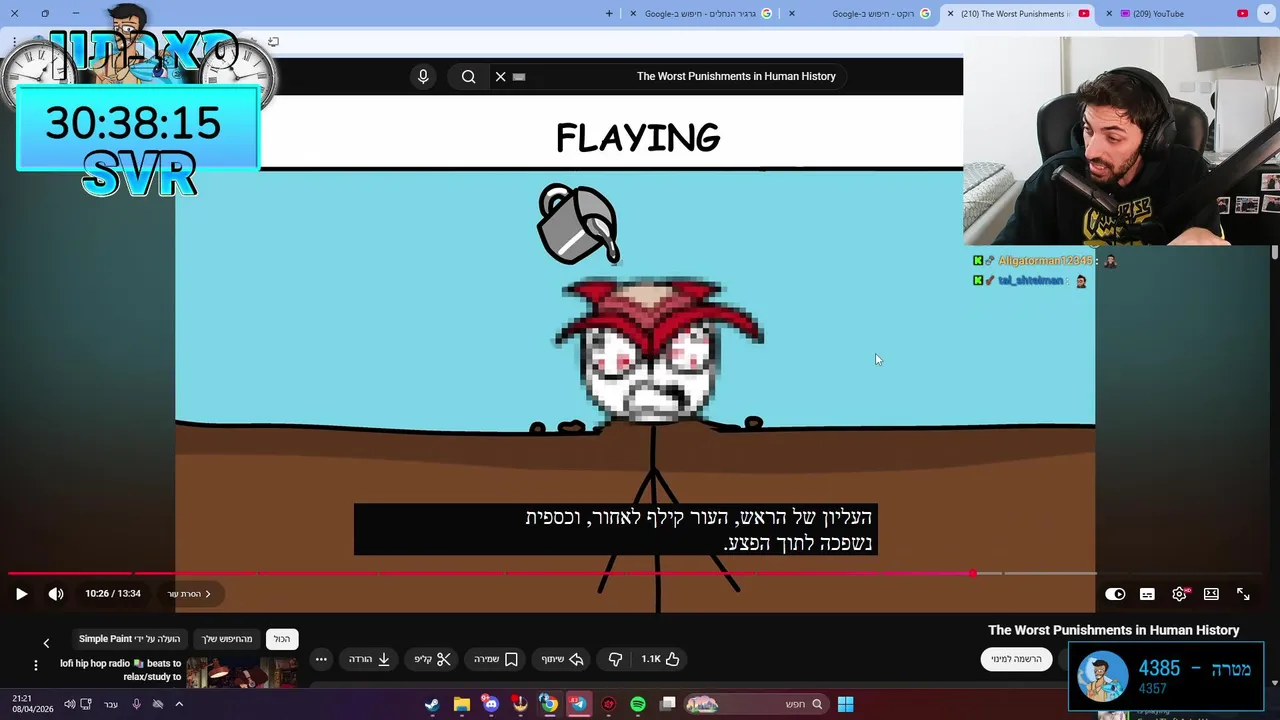Open Discord from the taskbar

tap(490, 704)
